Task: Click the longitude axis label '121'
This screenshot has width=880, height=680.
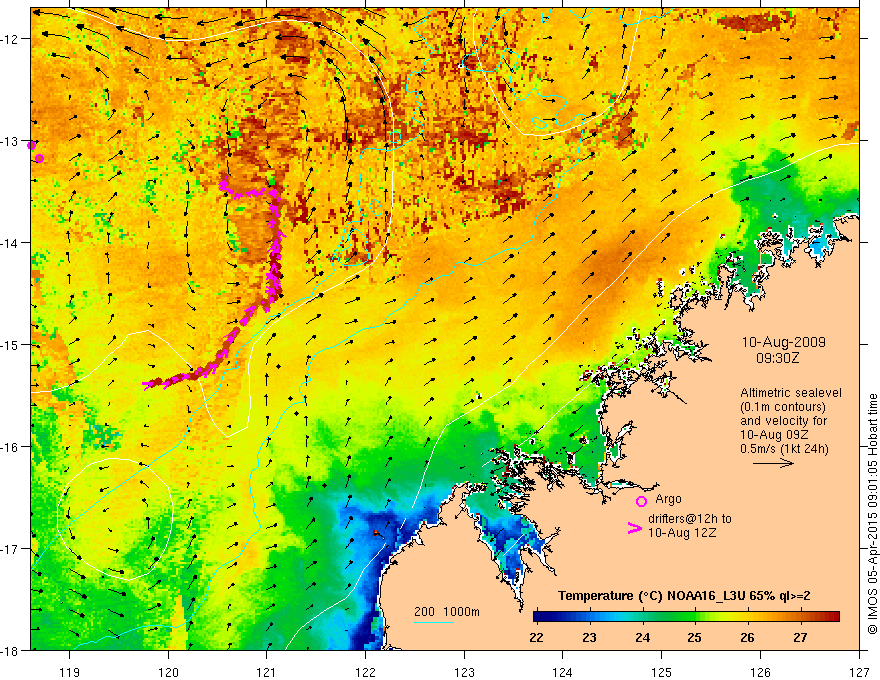Action: (267, 672)
